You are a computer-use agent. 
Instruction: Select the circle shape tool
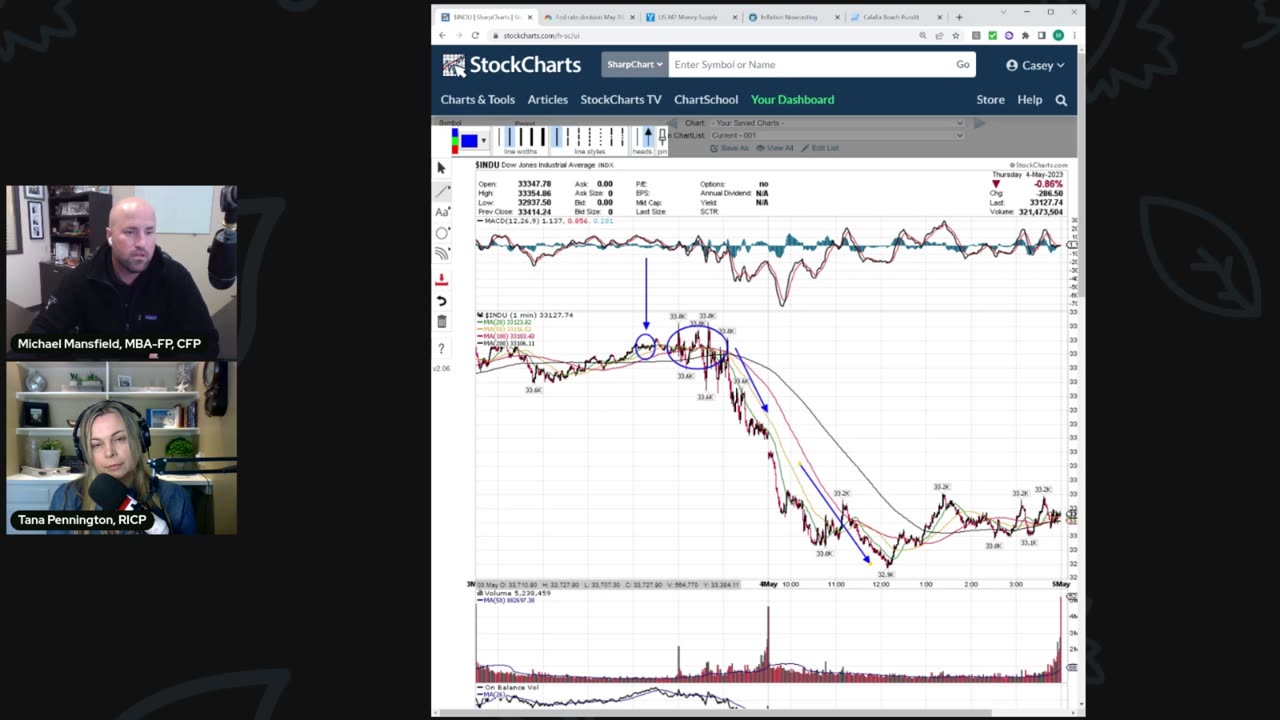(x=442, y=233)
